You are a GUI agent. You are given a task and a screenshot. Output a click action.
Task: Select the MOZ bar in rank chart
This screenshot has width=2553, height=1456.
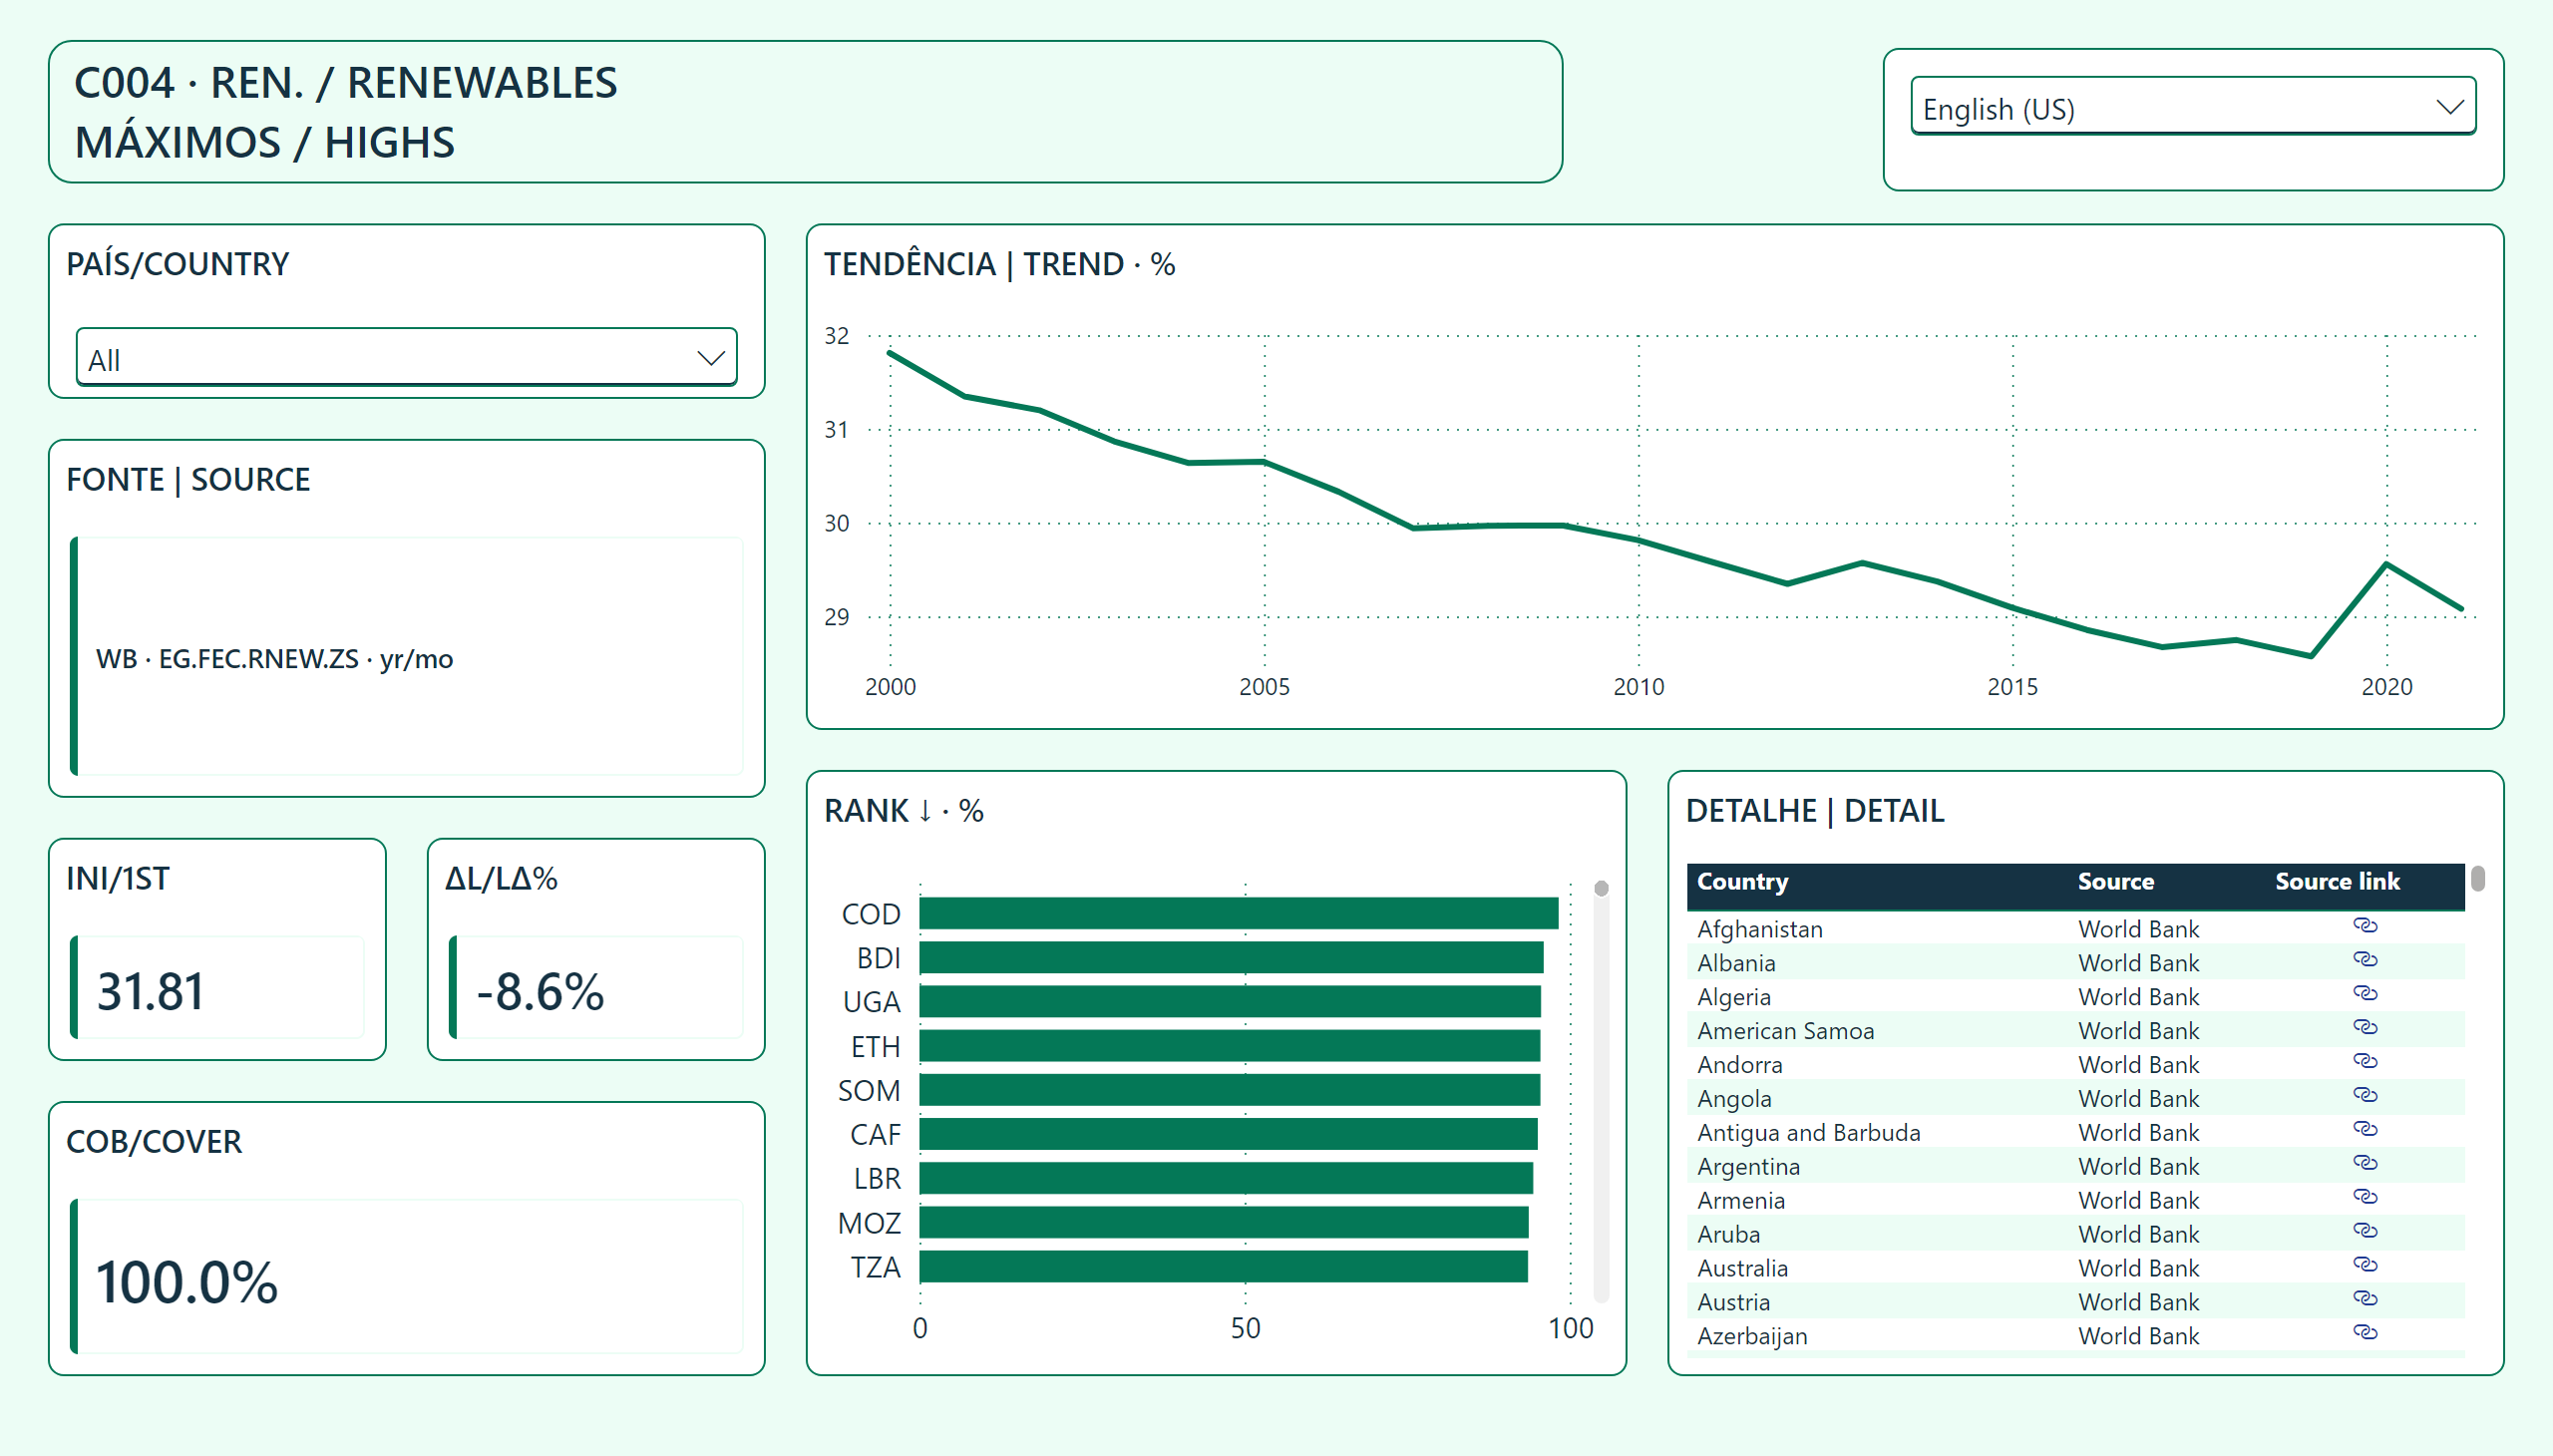click(x=1224, y=1222)
